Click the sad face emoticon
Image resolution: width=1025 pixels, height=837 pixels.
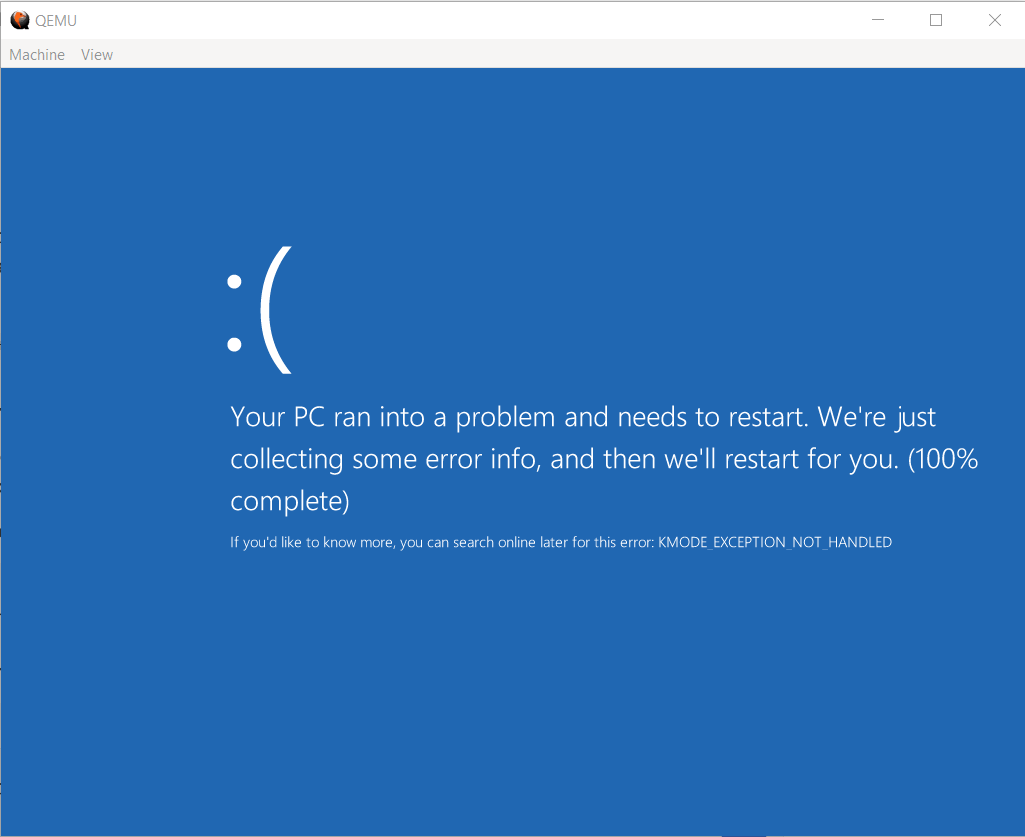click(260, 310)
